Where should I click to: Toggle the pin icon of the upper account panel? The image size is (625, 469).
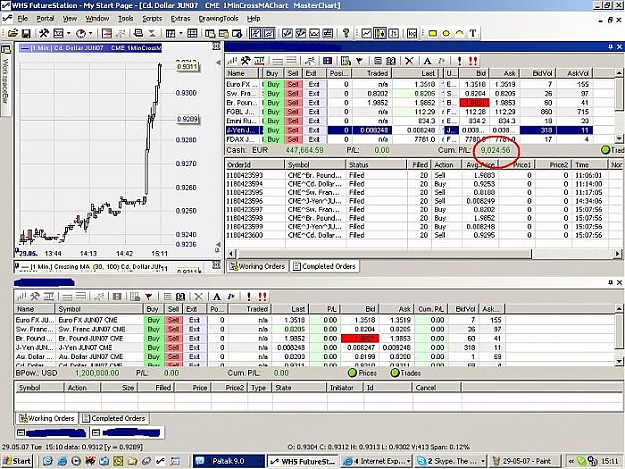coord(610,47)
